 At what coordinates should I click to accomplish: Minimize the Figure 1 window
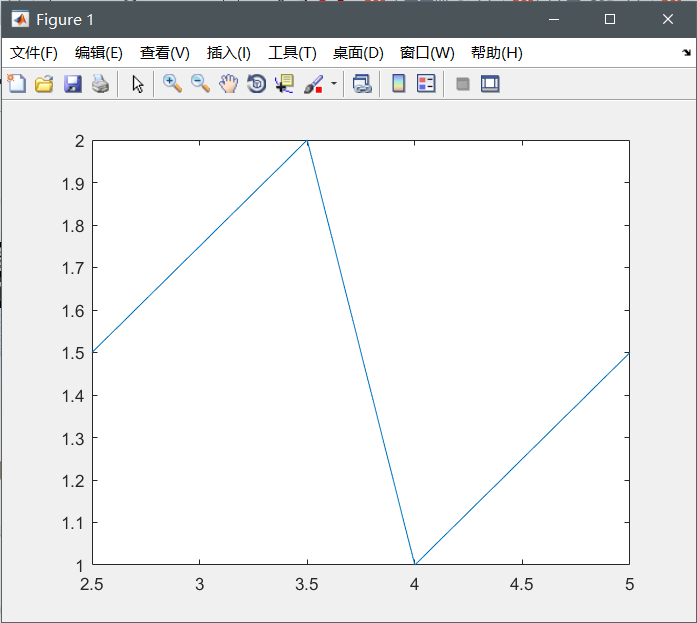[553, 19]
